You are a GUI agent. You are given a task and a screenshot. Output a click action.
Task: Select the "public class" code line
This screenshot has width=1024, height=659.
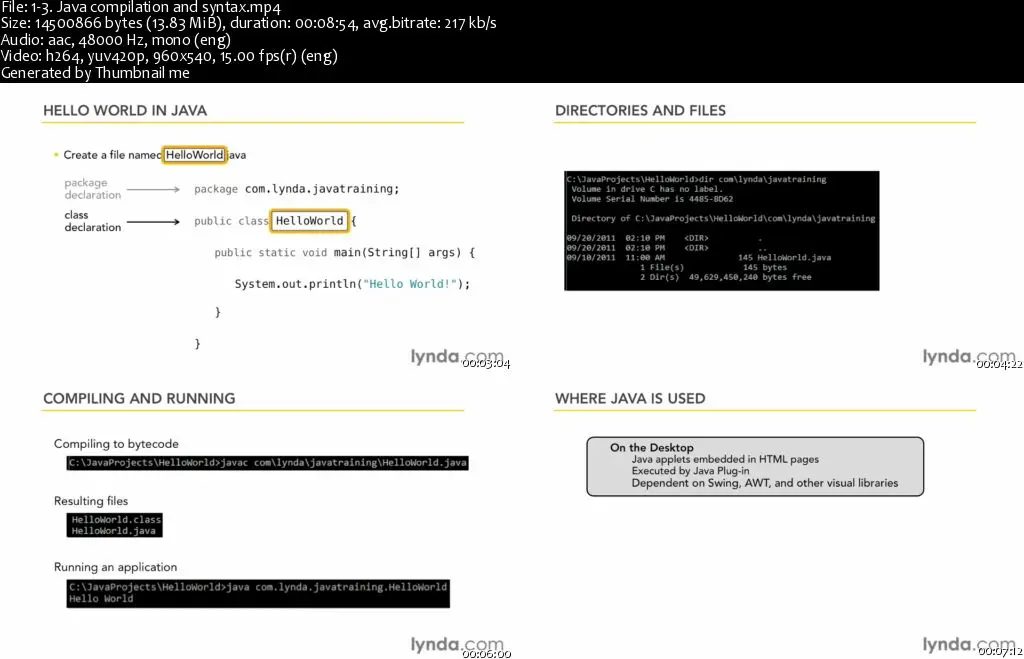tap(276, 221)
